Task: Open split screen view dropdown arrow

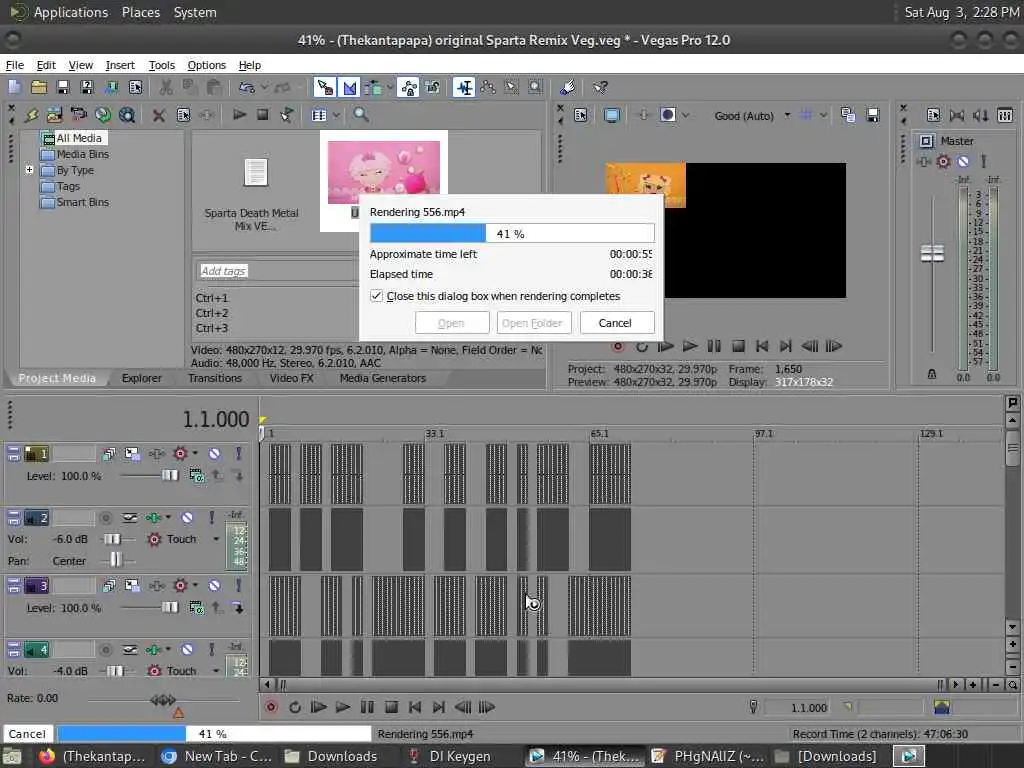Action: tap(685, 116)
